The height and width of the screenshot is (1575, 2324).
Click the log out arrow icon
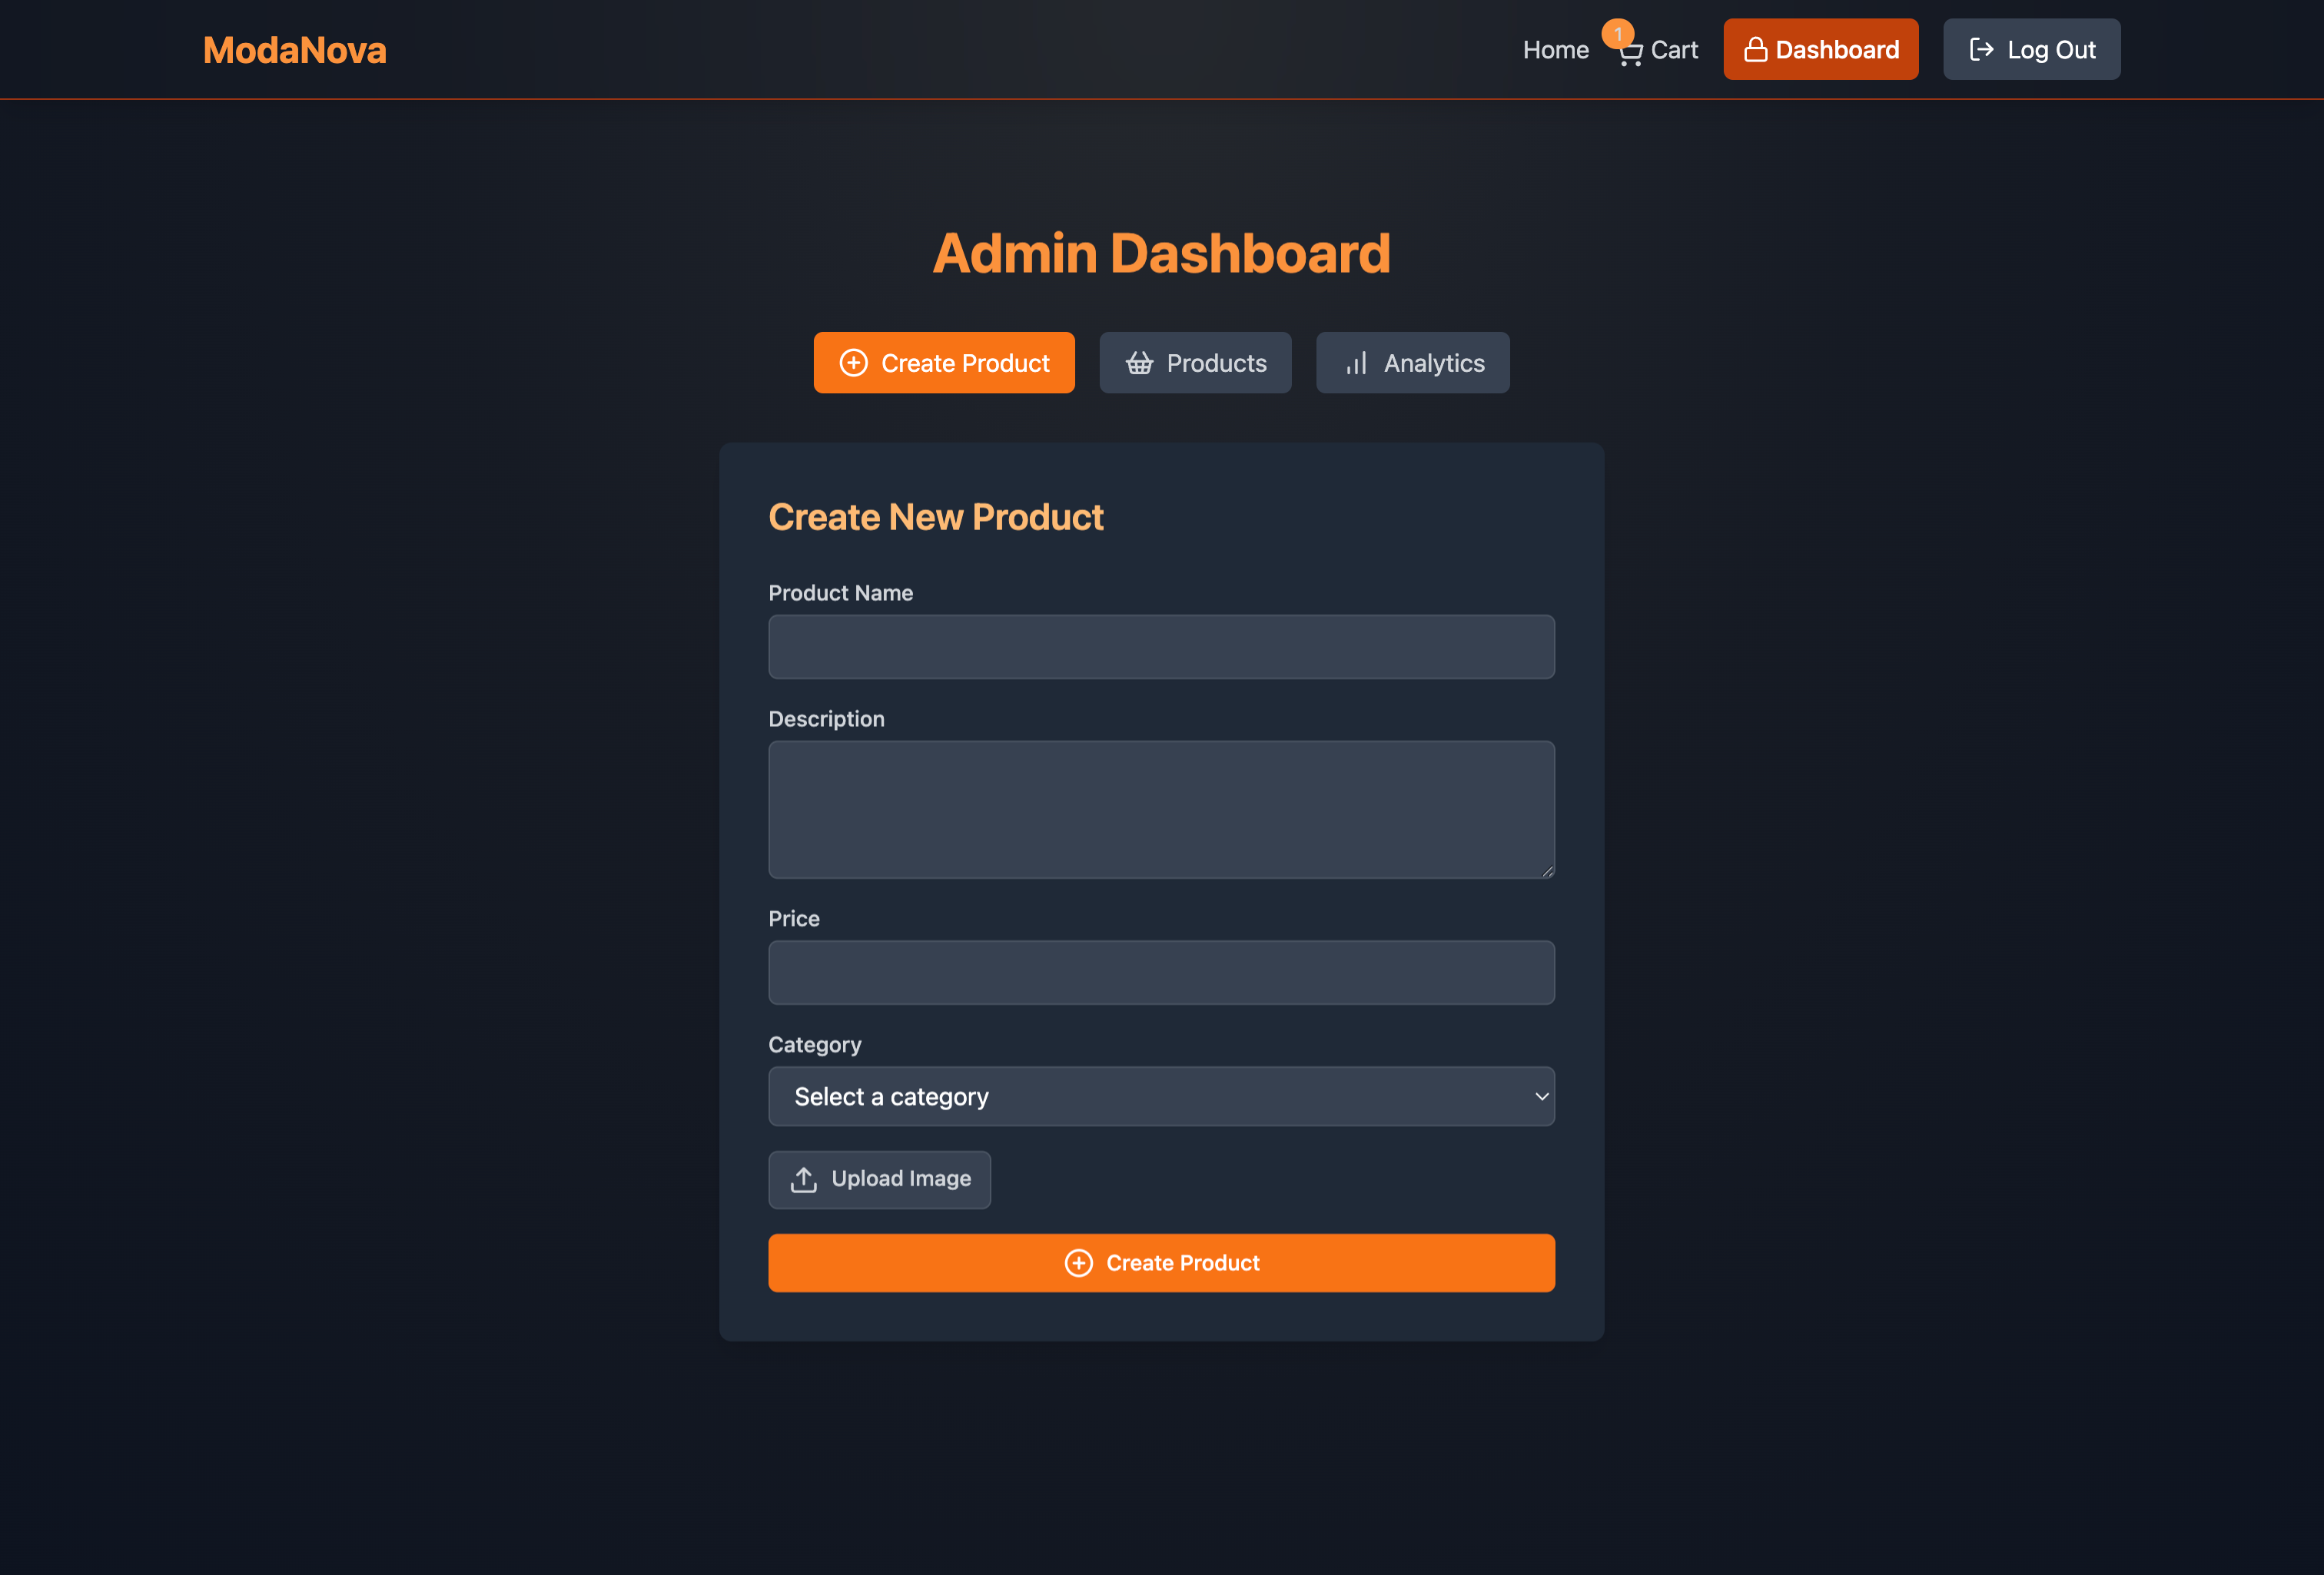click(x=1981, y=50)
